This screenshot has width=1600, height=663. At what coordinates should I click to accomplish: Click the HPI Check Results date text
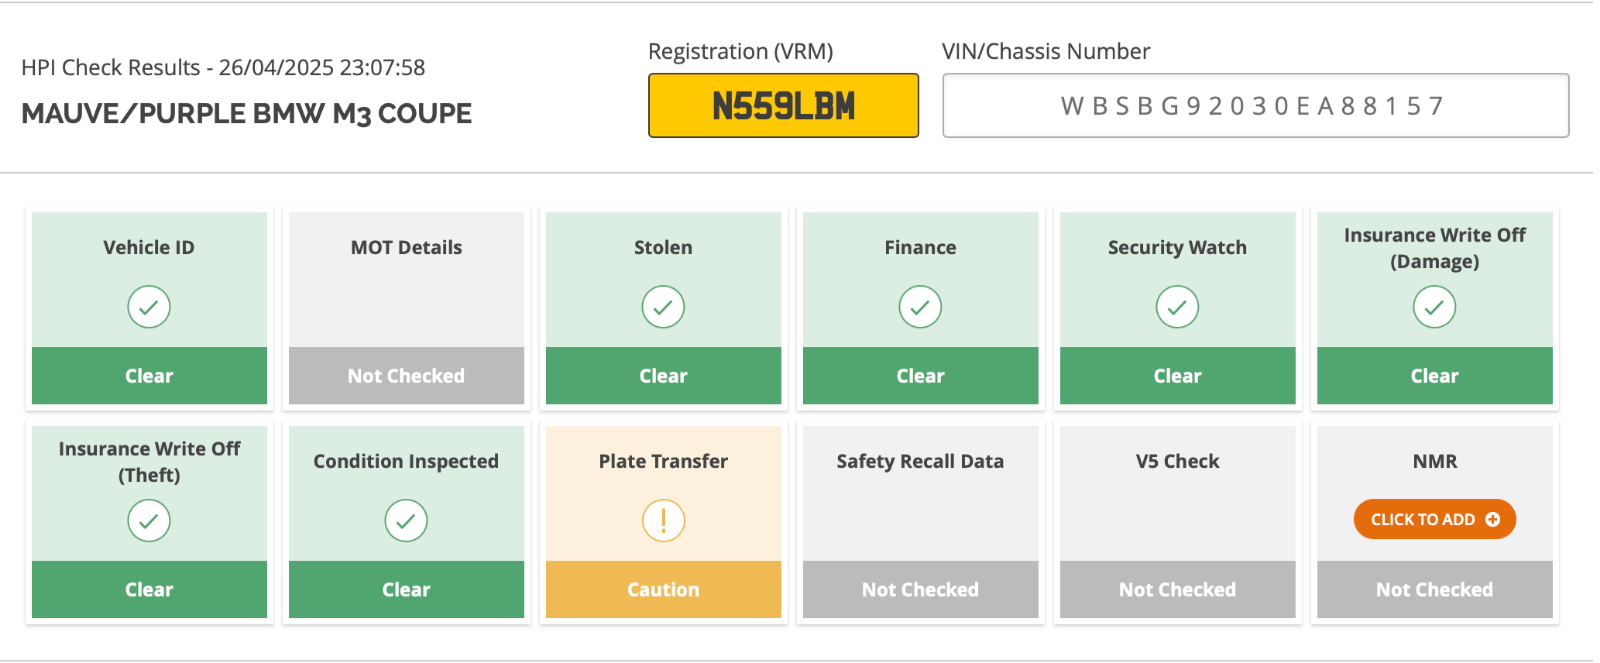tap(223, 68)
